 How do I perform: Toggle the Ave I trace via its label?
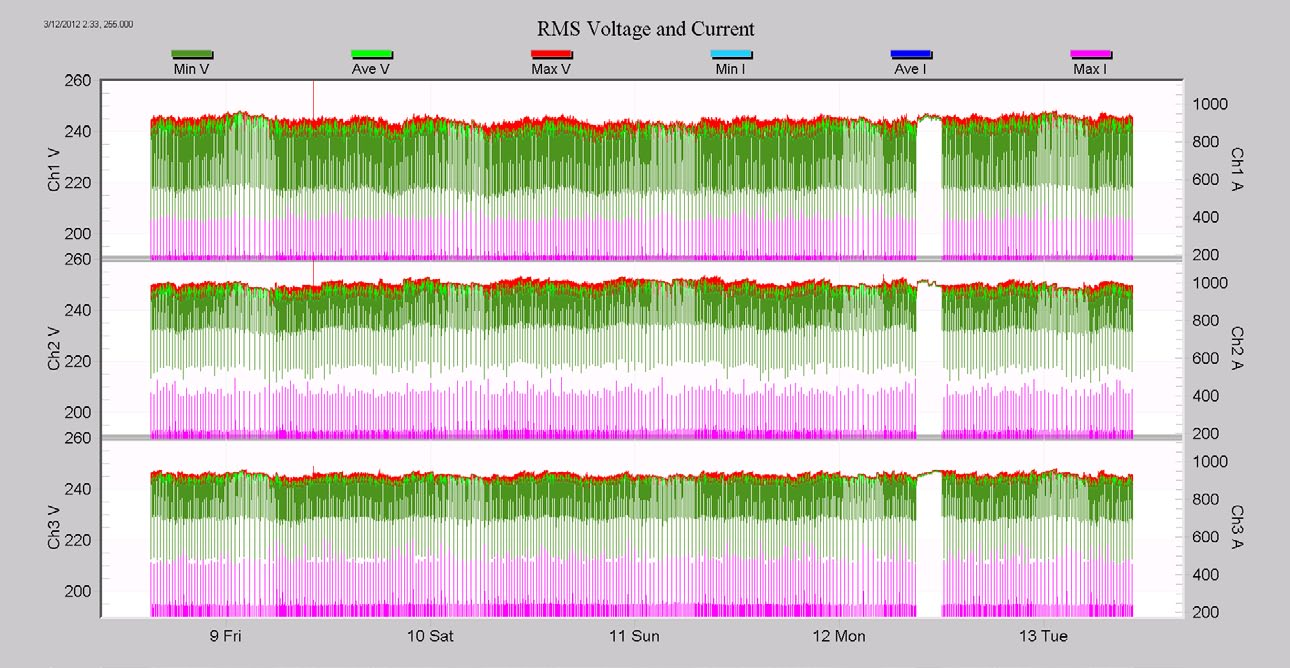[910, 70]
